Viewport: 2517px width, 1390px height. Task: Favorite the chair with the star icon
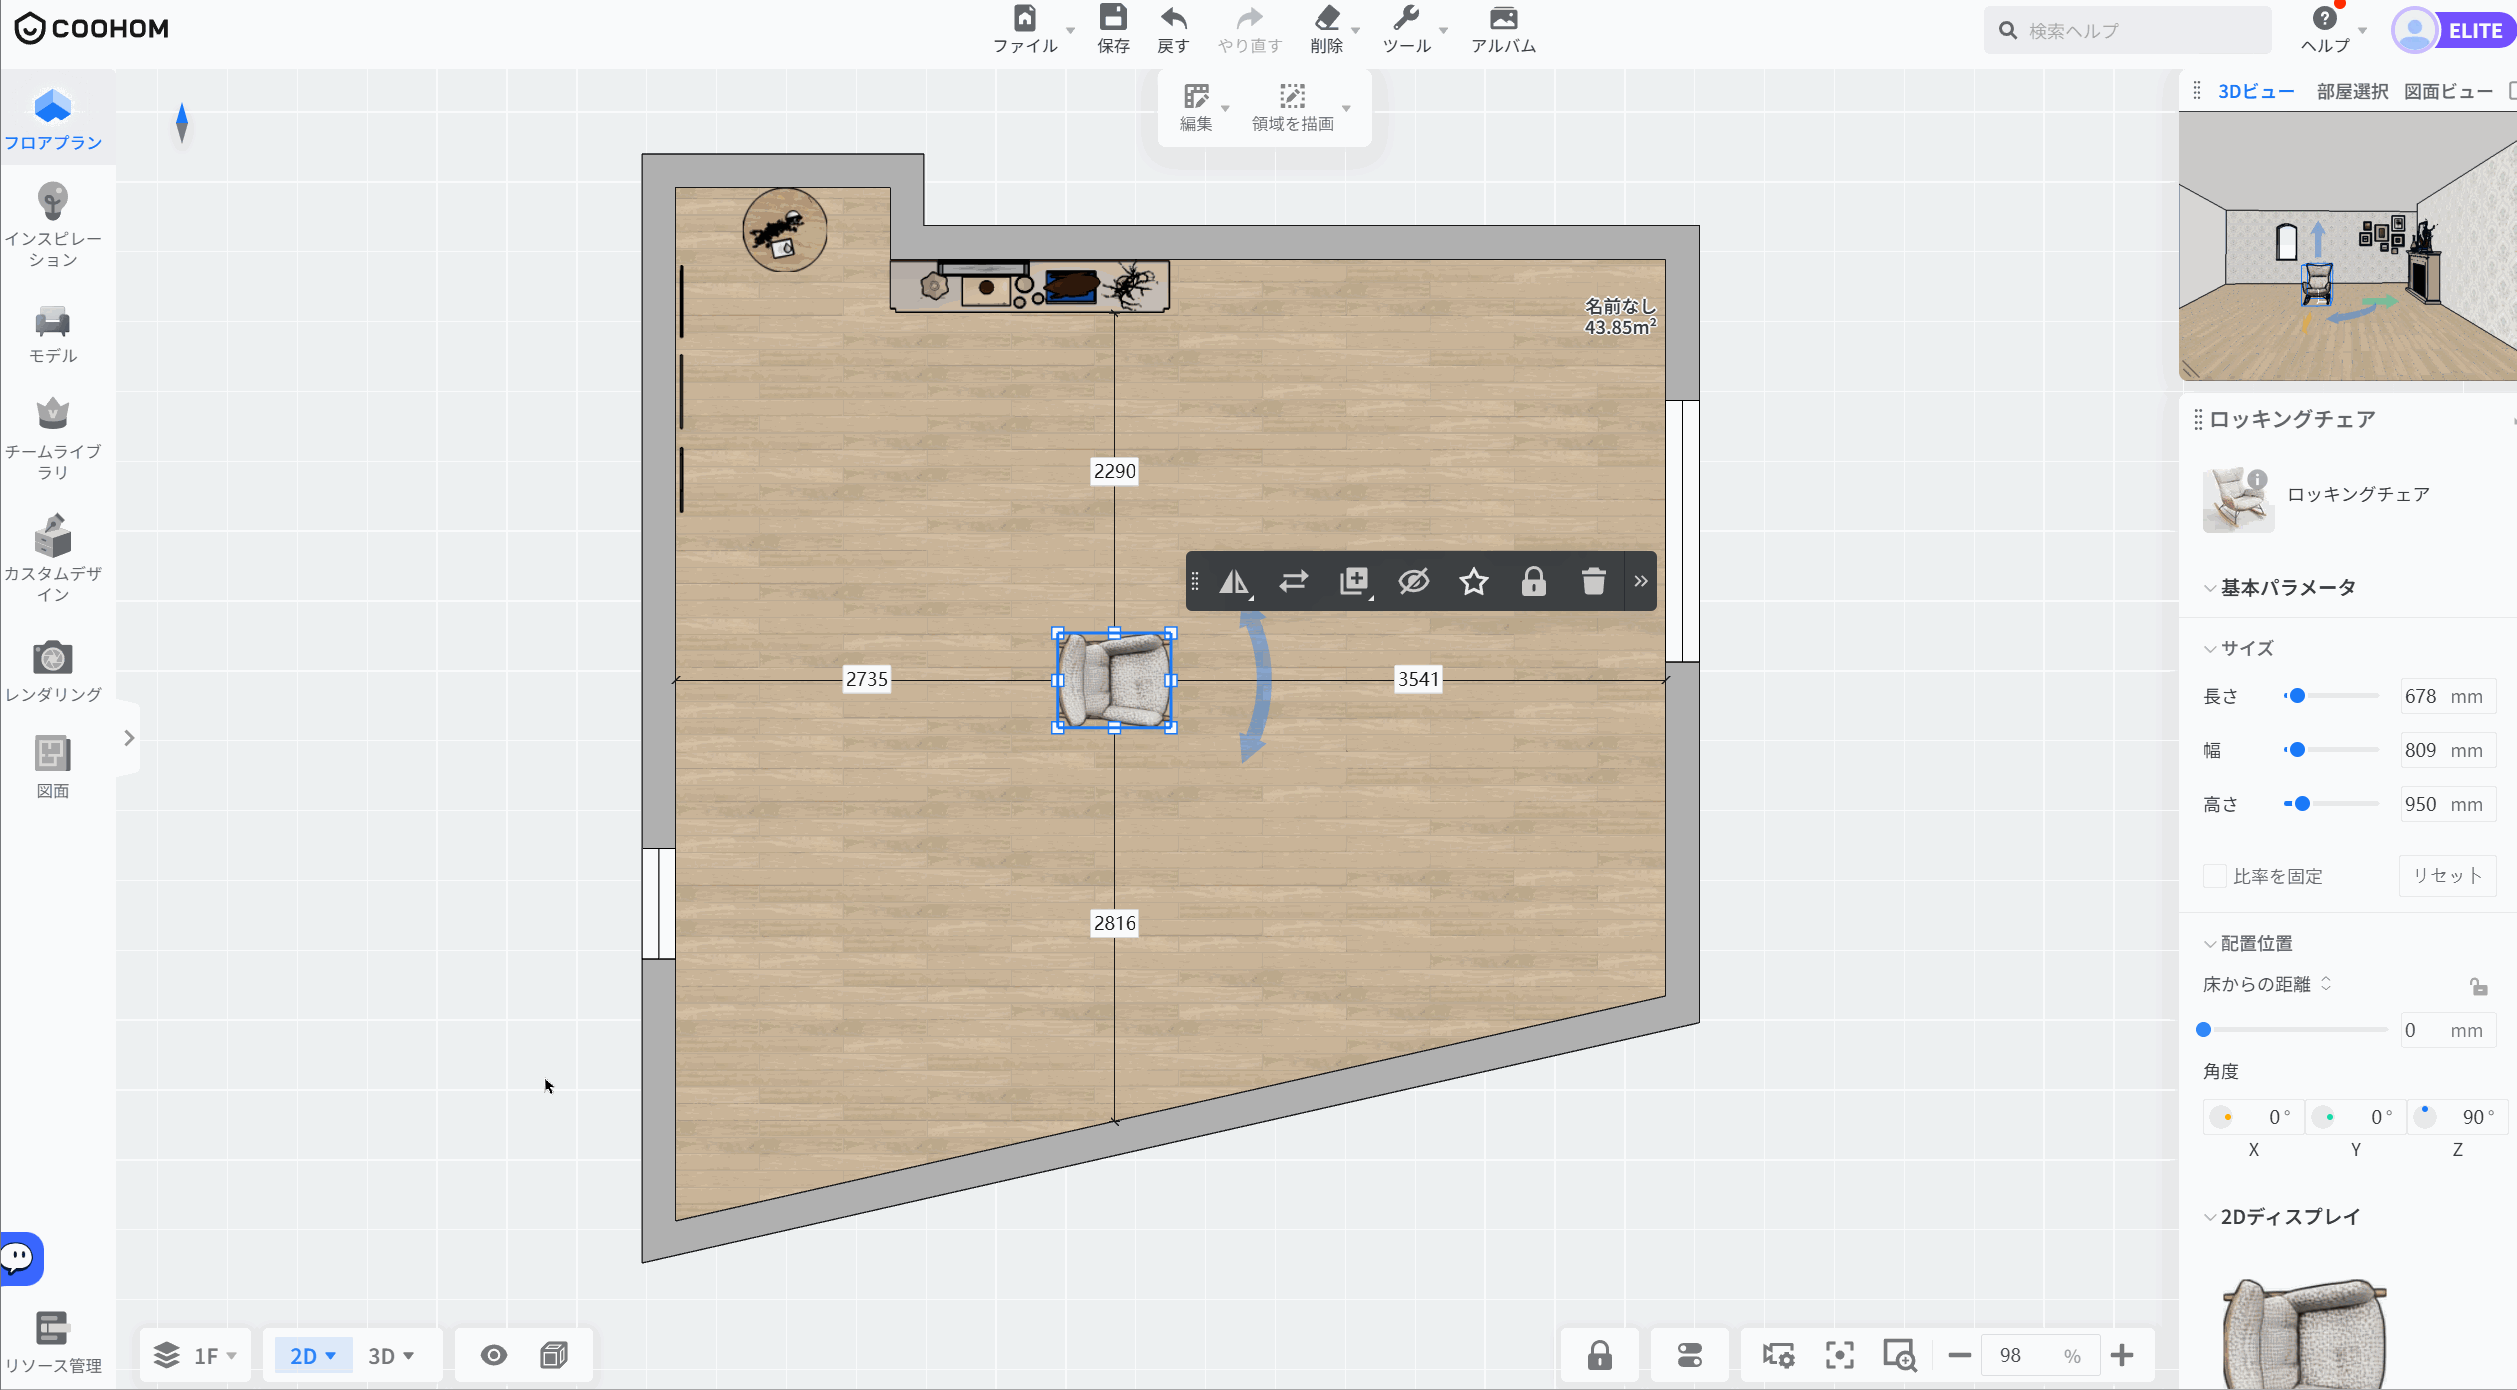[1474, 581]
